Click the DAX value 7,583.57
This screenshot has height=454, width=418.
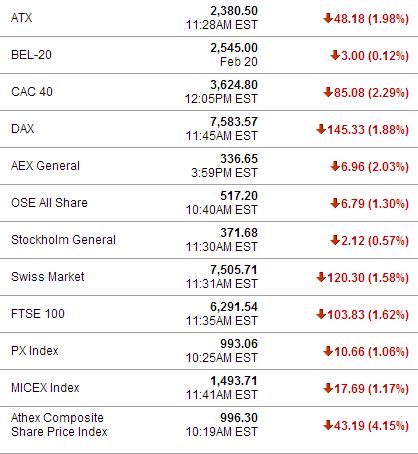point(234,122)
